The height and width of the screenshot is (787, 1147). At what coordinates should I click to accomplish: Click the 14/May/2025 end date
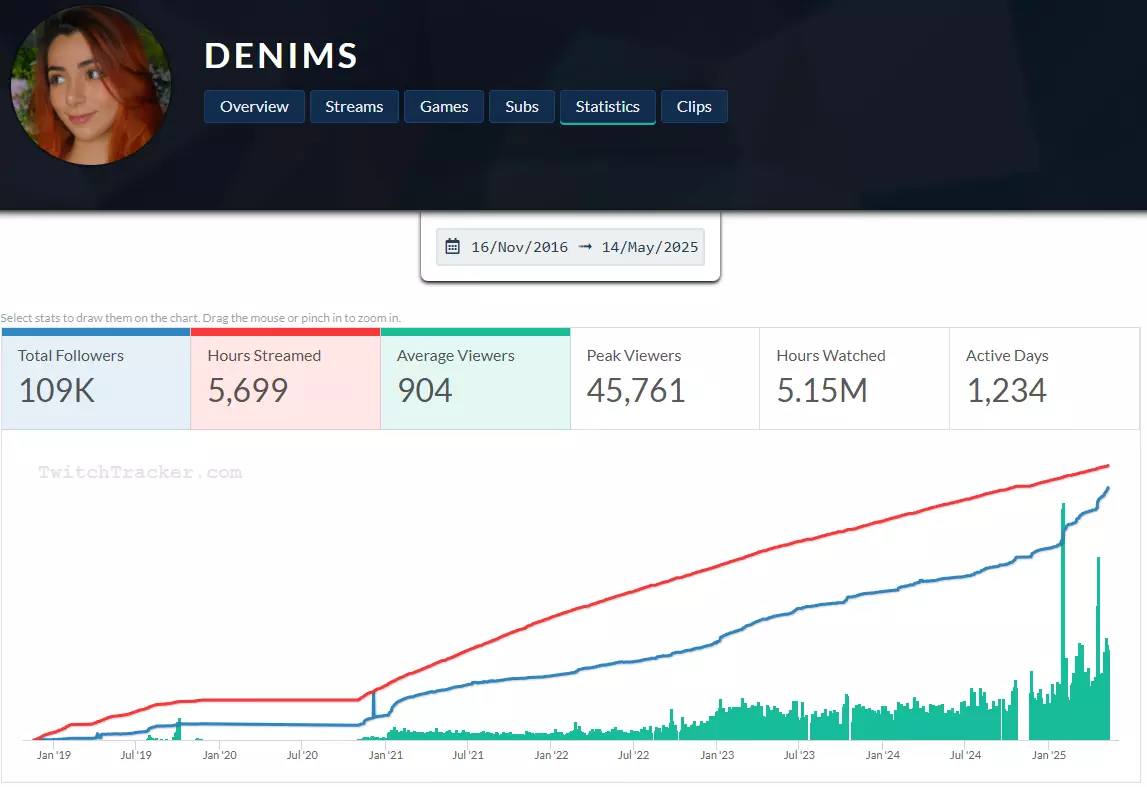(x=650, y=247)
